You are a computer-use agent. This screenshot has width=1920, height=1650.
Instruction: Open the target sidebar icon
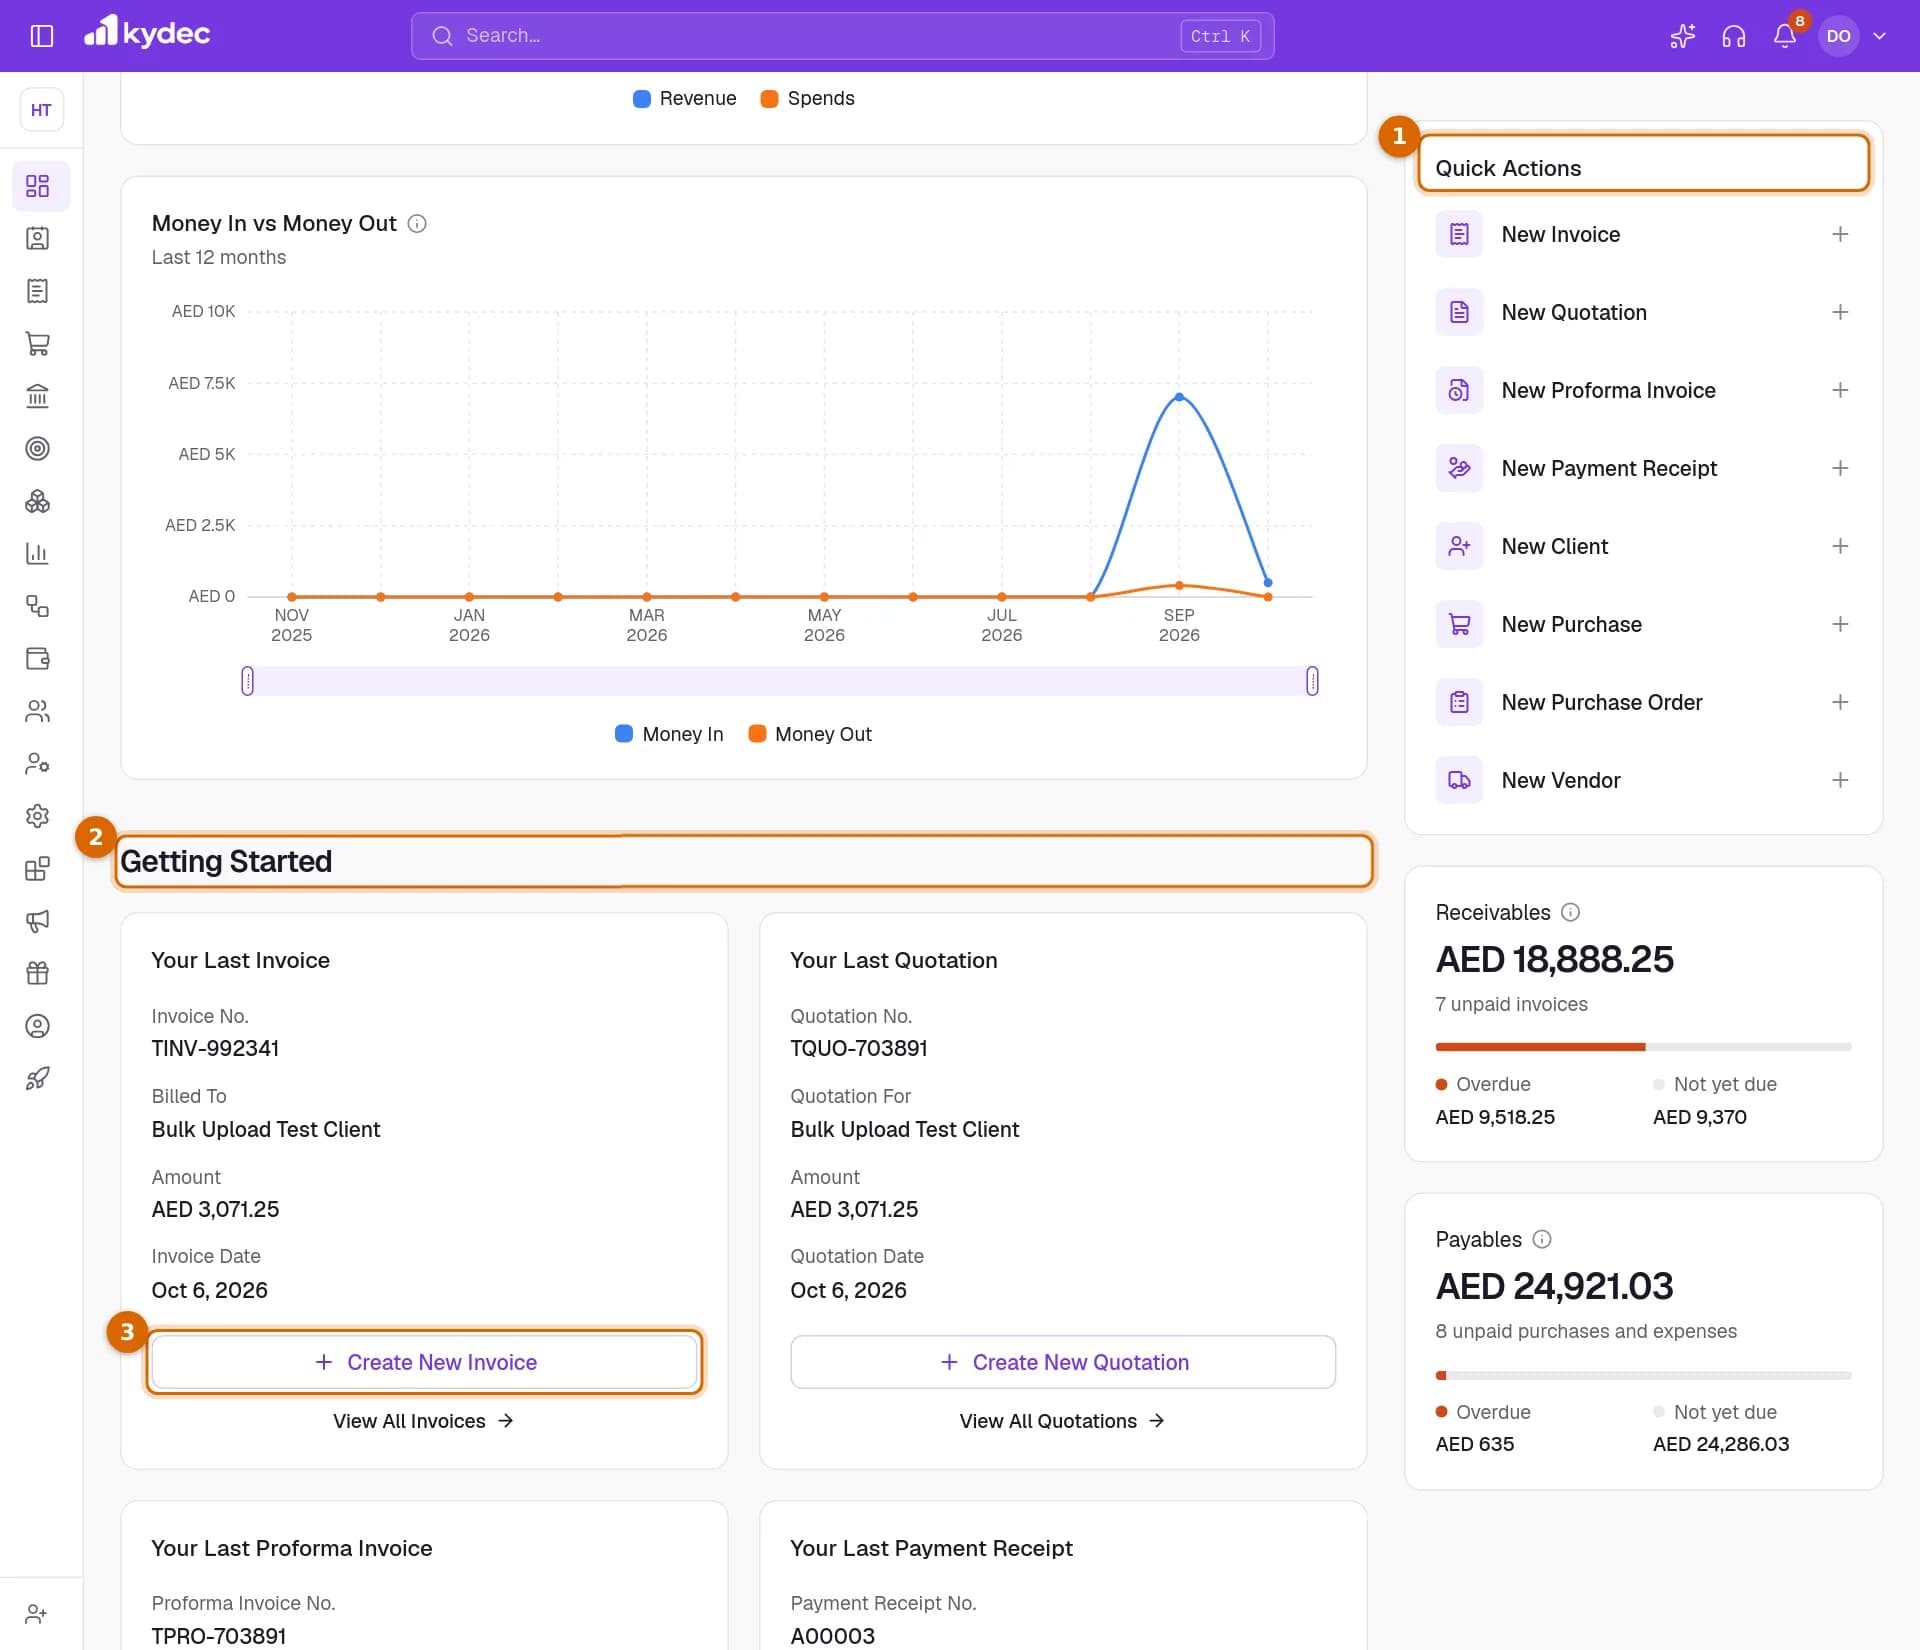coord(38,448)
